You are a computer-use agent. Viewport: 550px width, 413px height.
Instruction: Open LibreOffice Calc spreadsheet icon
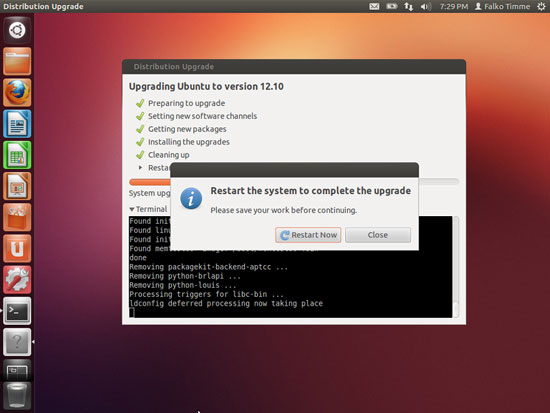(17, 155)
